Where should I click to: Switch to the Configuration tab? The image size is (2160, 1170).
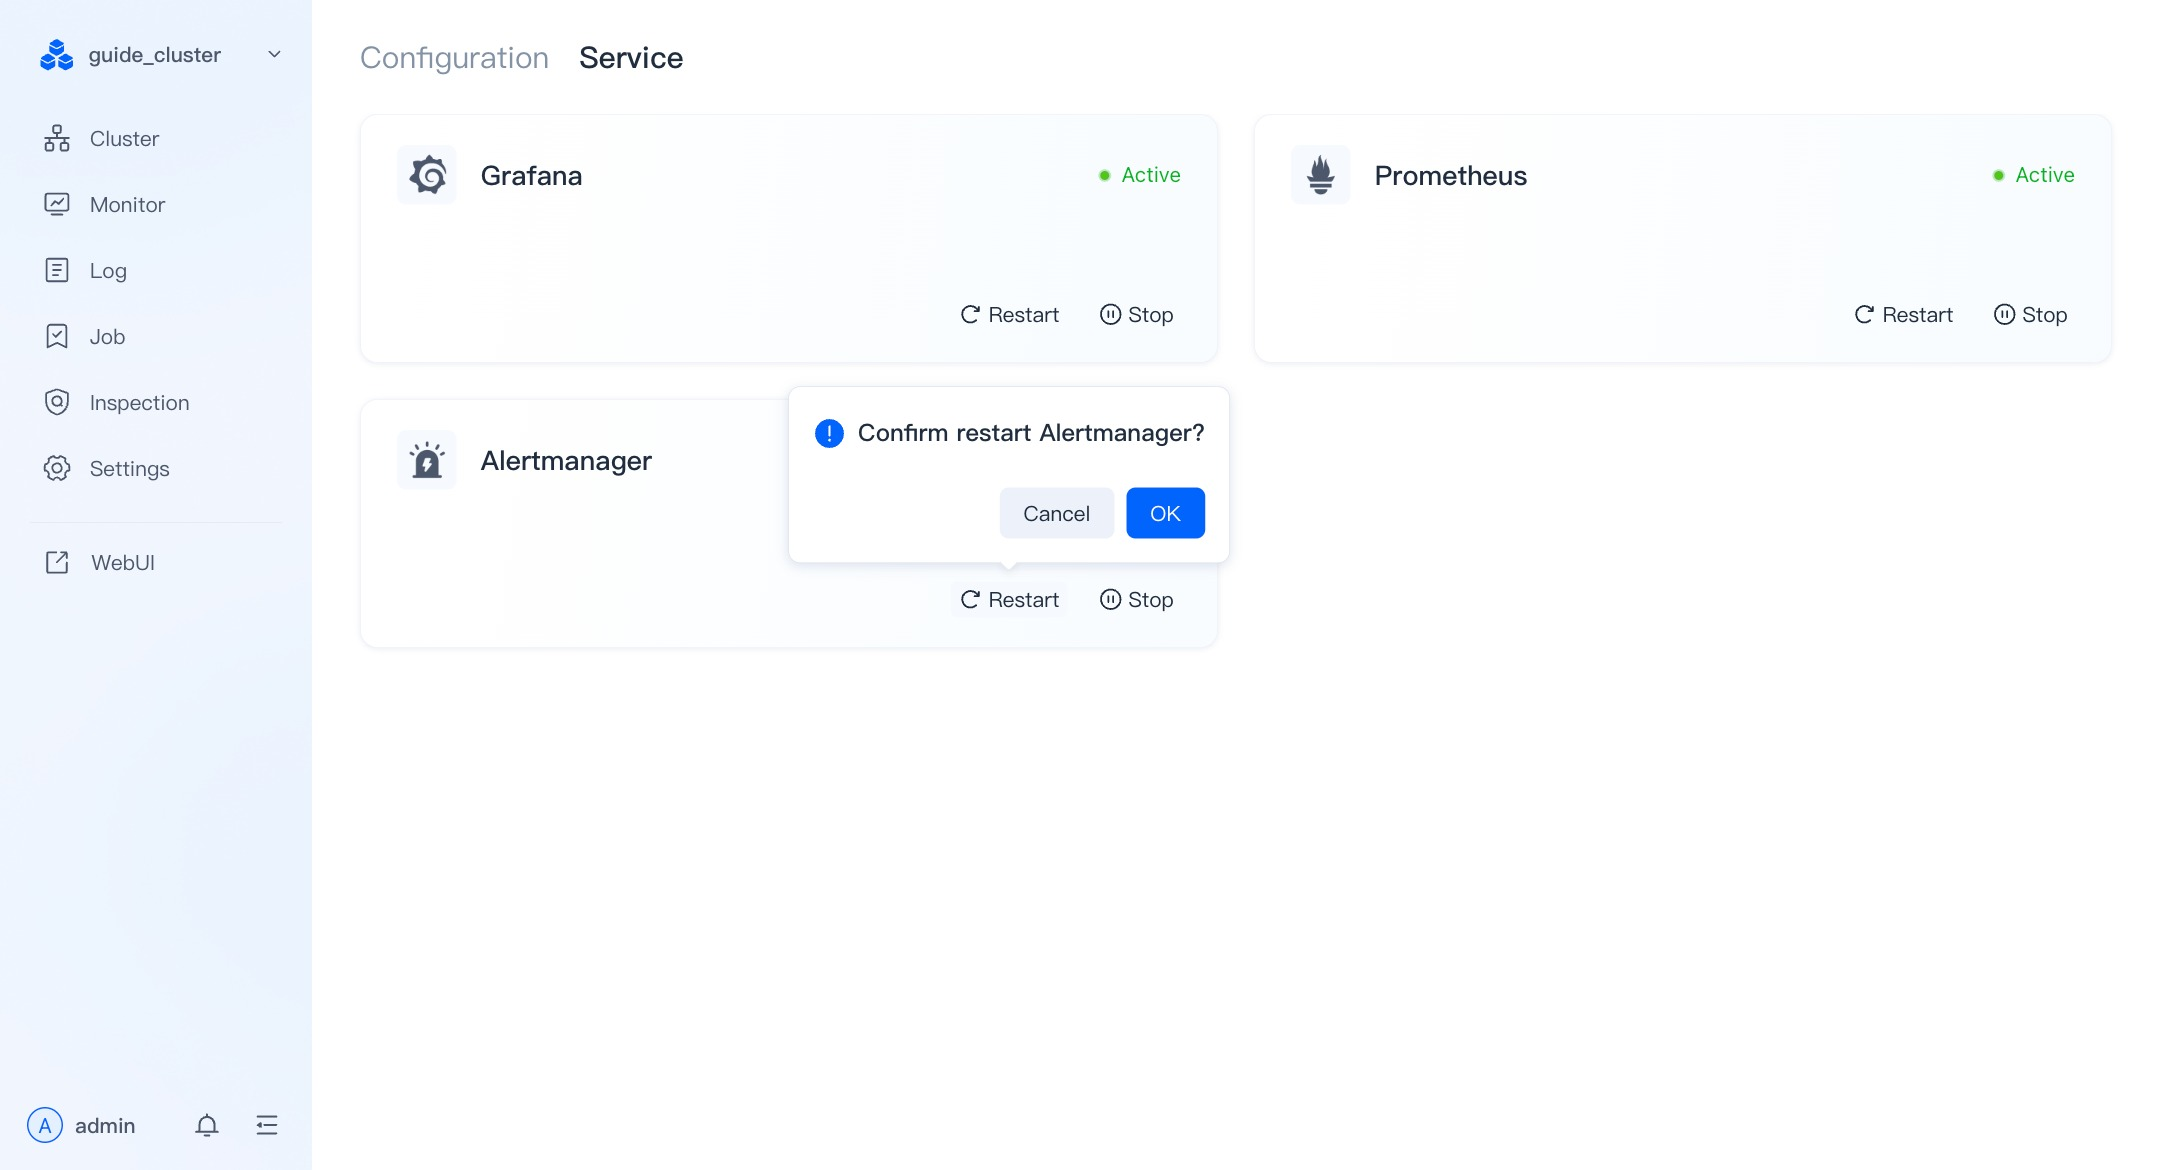[x=454, y=58]
